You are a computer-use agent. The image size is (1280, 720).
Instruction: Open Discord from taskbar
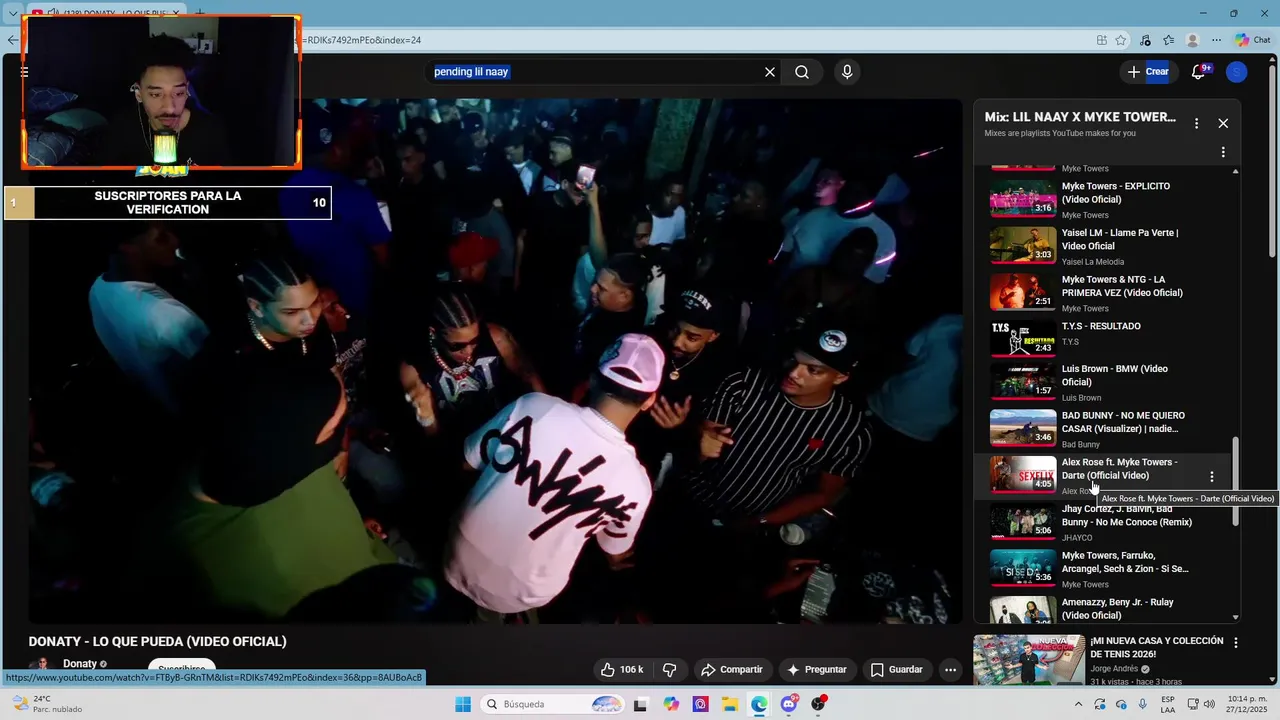point(789,704)
